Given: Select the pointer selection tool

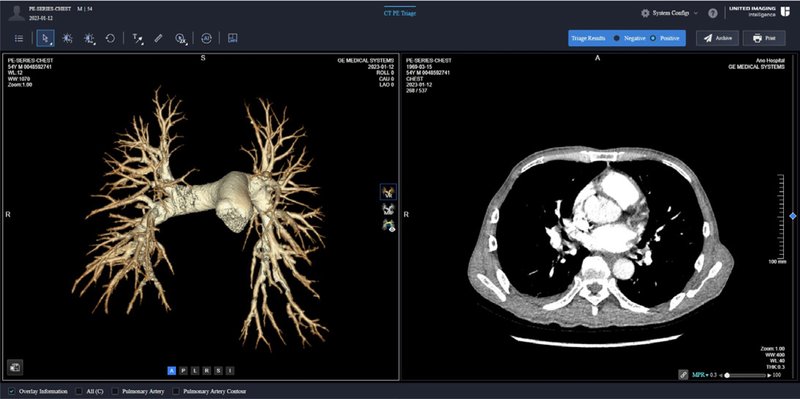Looking at the screenshot, I should (x=45, y=38).
